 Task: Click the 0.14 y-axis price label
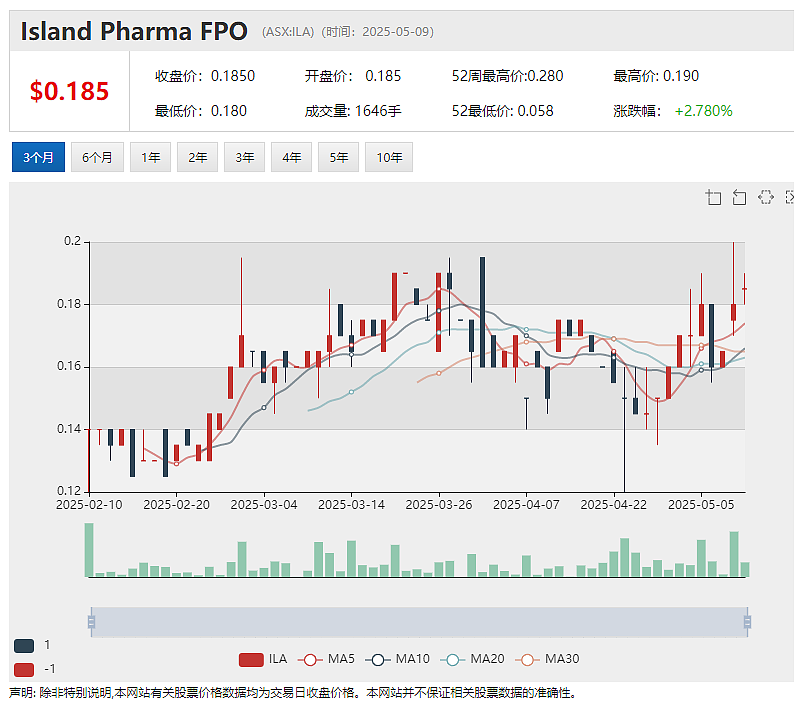(x=69, y=429)
